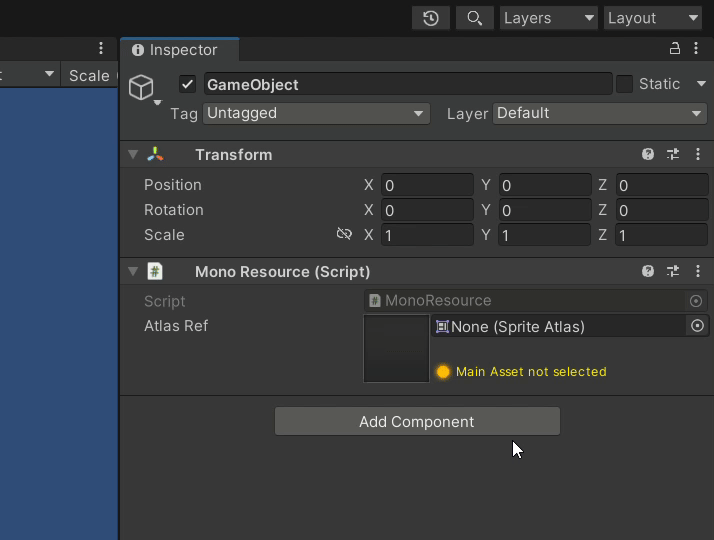Edit Position X field
Image resolution: width=714 pixels, height=540 pixels.
click(x=427, y=185)
